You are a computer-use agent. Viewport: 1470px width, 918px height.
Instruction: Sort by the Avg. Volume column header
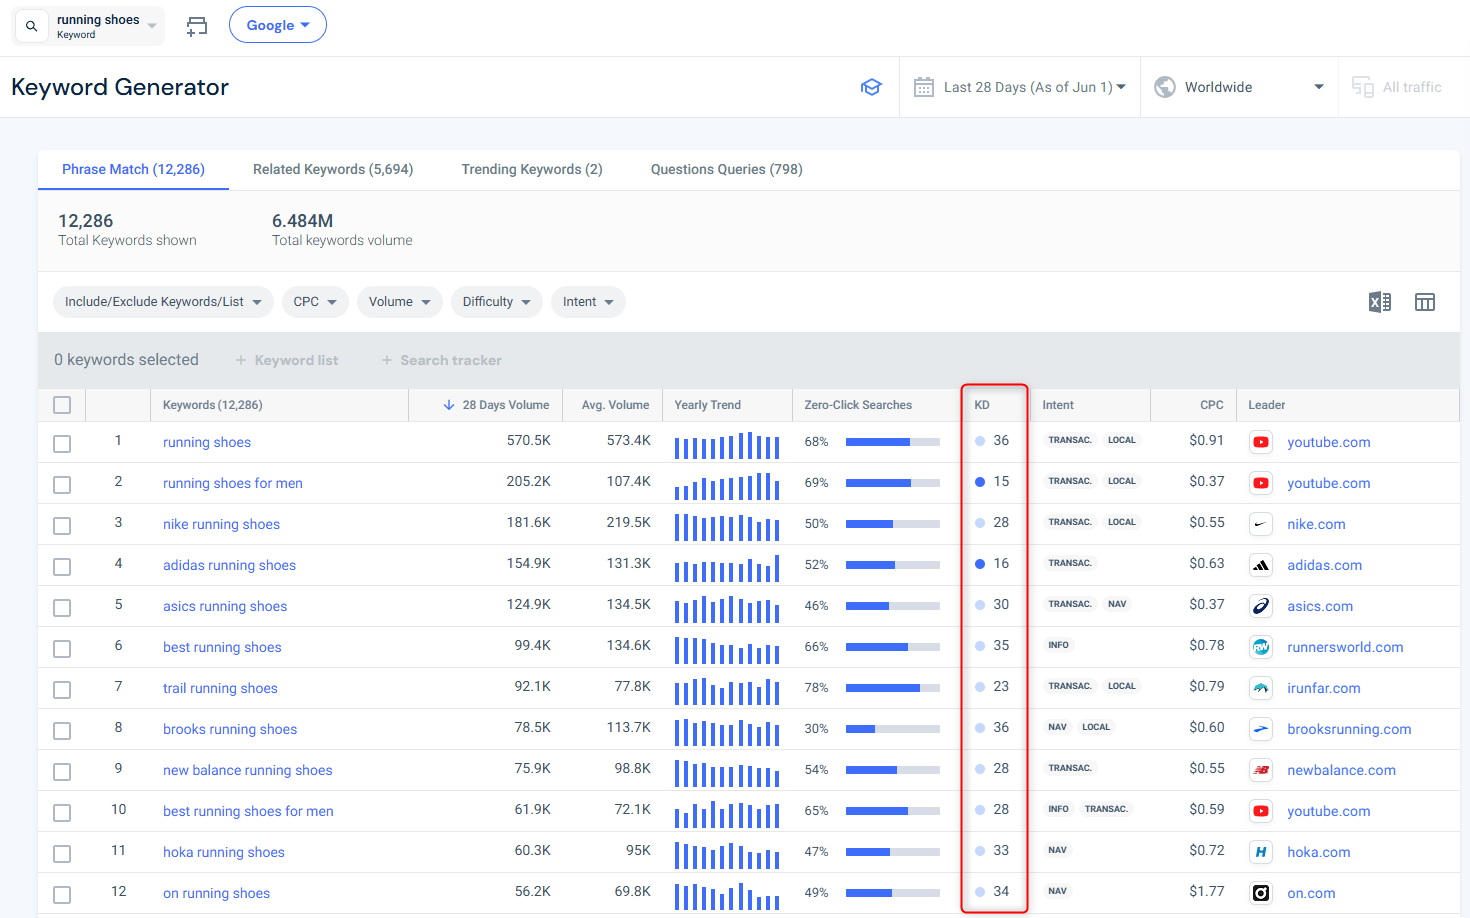[x=615, y=405]
